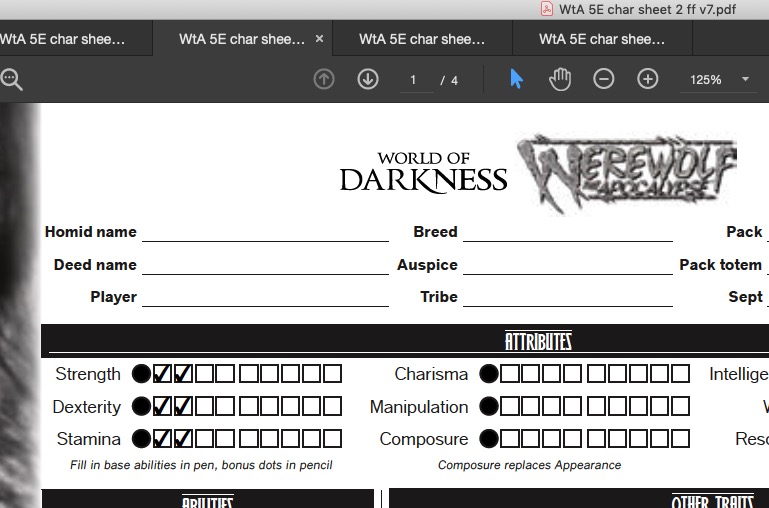This screenshot has width=769, height=508.
Task: Zoom out with minus icon
Action: click(x=603, y=79)
